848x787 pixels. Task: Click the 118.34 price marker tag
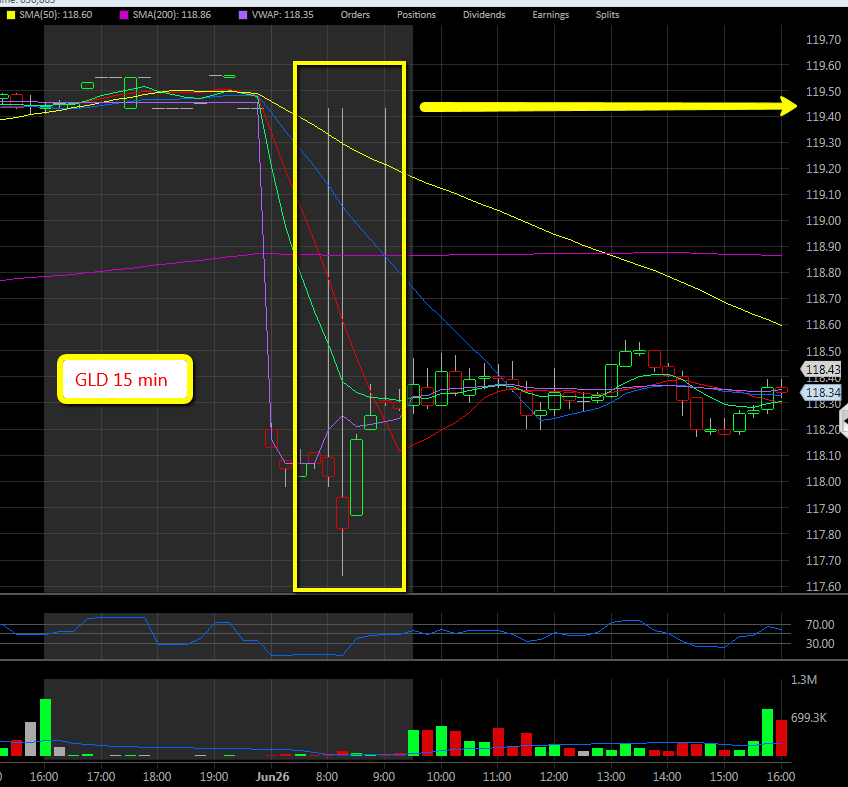824,394
